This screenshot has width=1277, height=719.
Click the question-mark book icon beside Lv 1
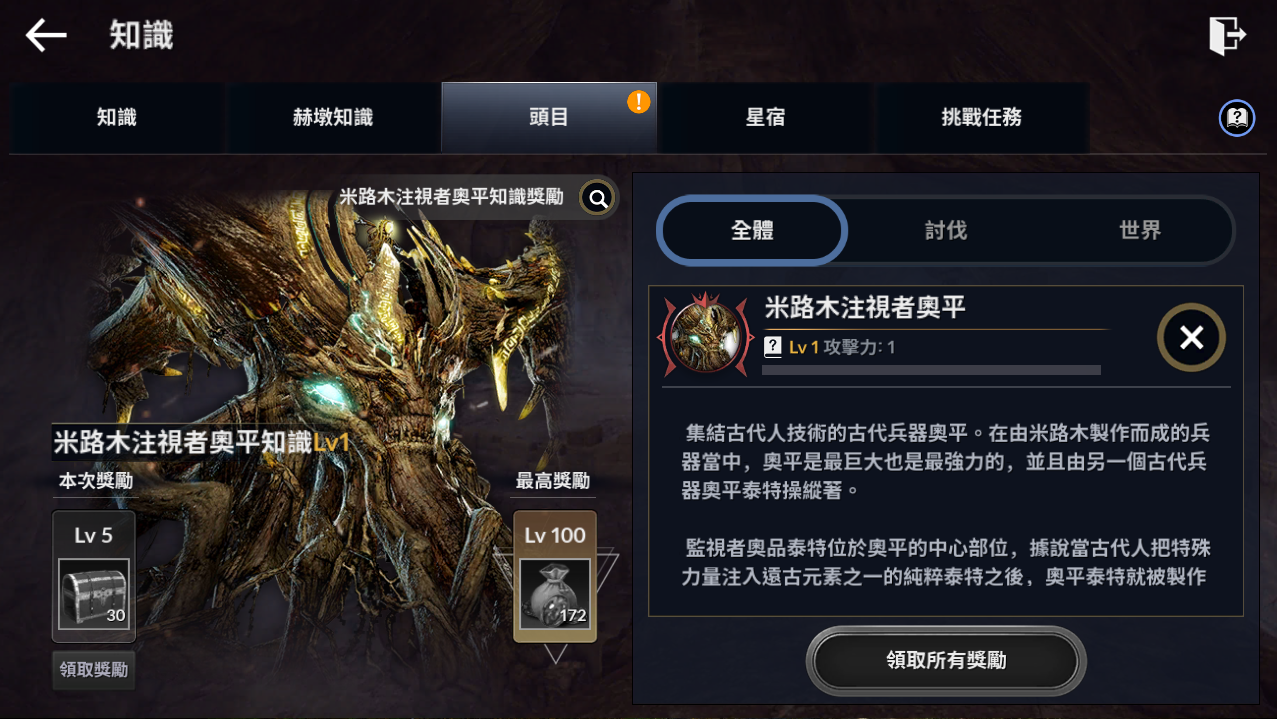coord(773,347)
